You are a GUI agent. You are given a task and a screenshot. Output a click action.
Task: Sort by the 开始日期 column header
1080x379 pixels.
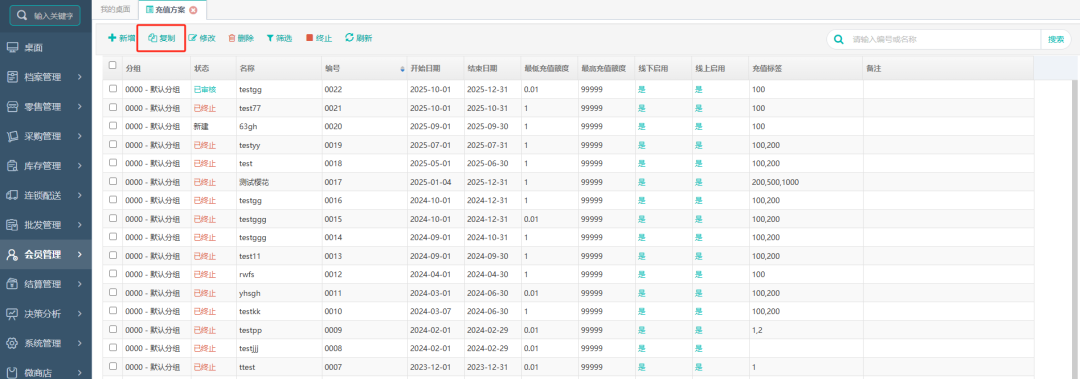click(x=435, y=69)
